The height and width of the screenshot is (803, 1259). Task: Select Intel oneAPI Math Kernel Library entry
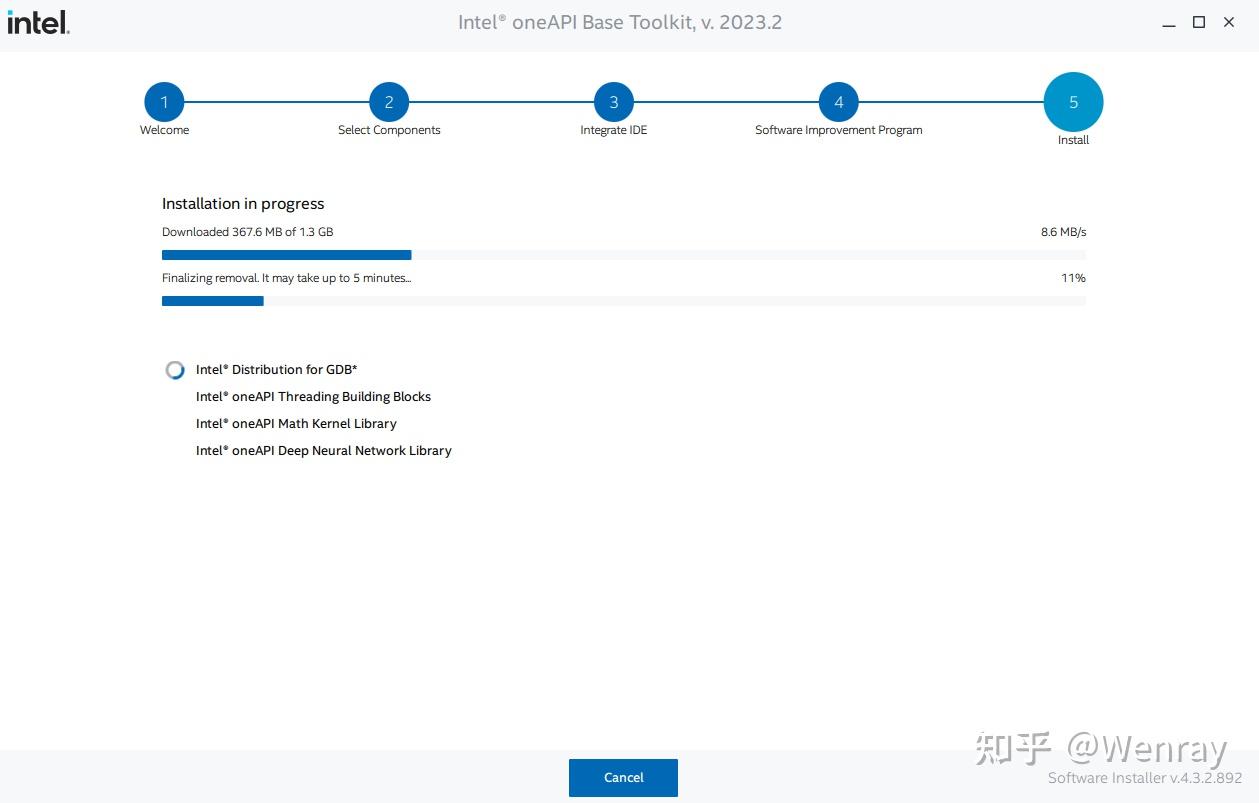pos(296,423)
